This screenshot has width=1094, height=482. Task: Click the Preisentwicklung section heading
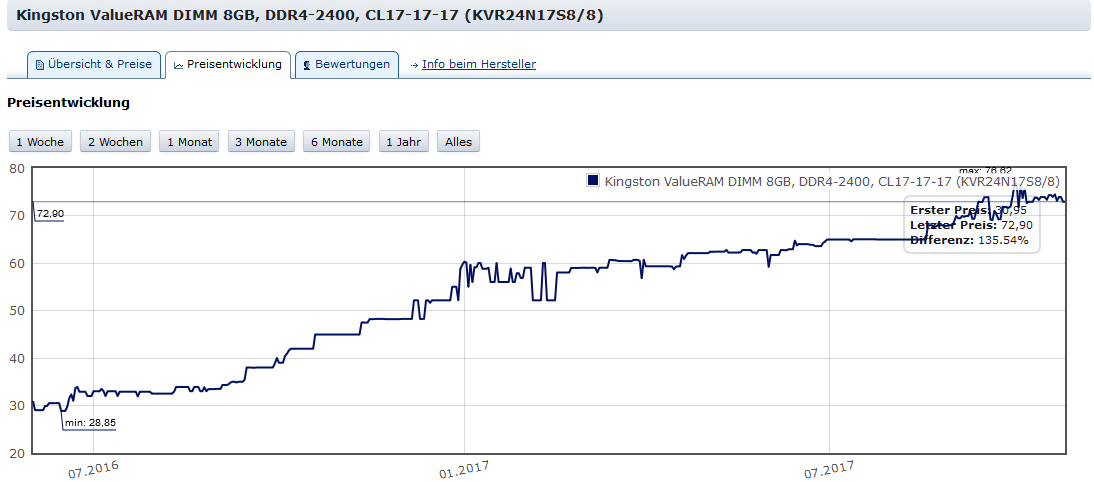[68, 103]
